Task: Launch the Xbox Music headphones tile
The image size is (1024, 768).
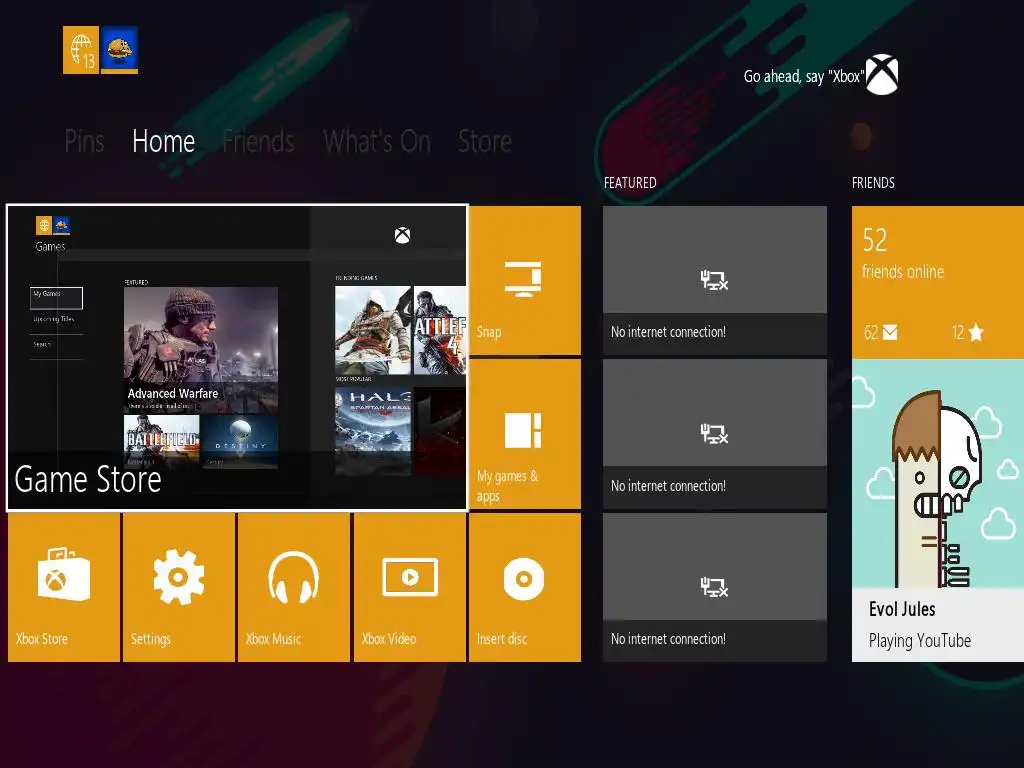Action: [x=294, y=587]
